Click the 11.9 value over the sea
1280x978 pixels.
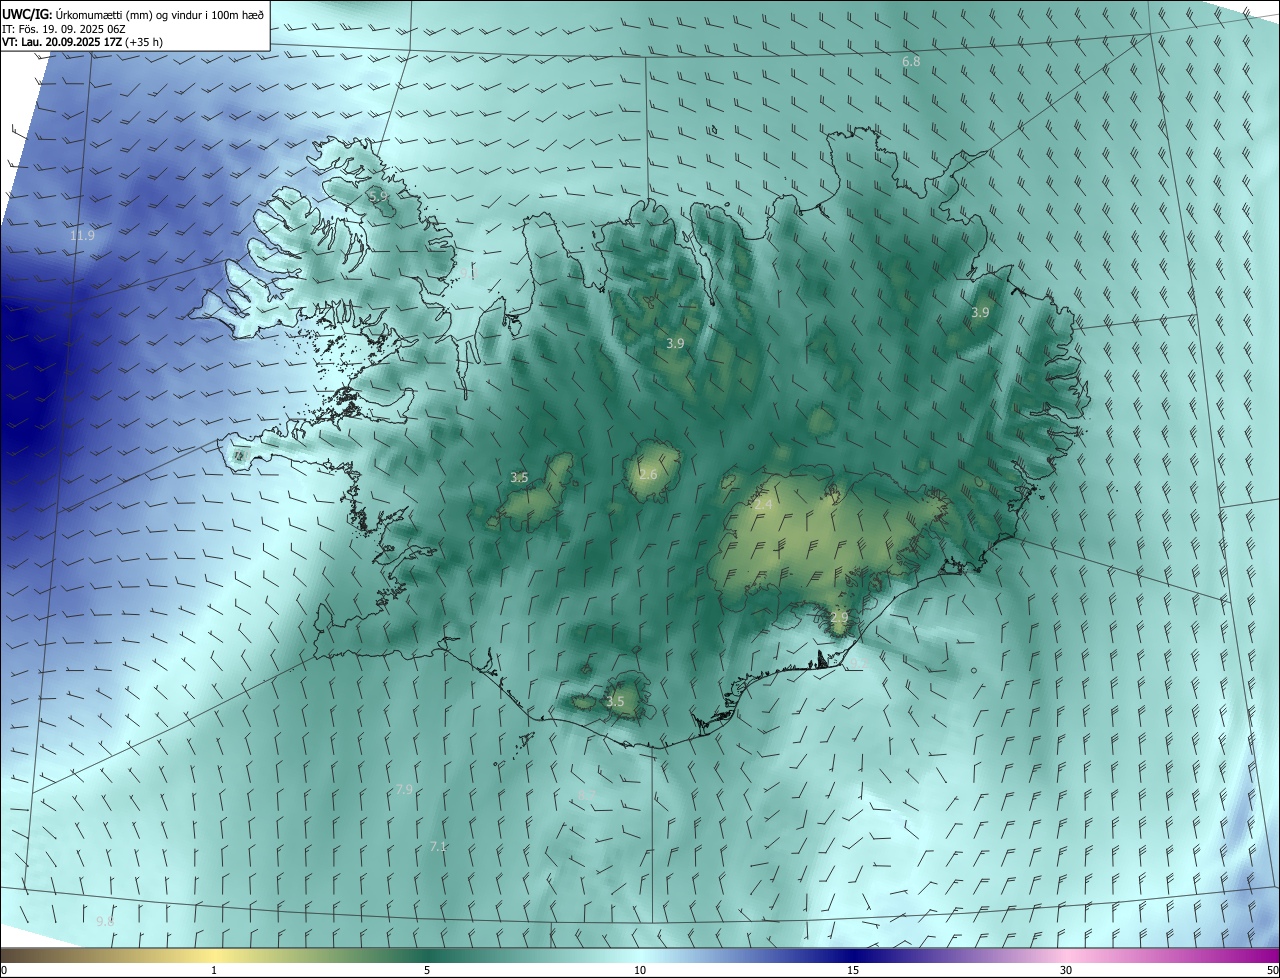(83, 236)
